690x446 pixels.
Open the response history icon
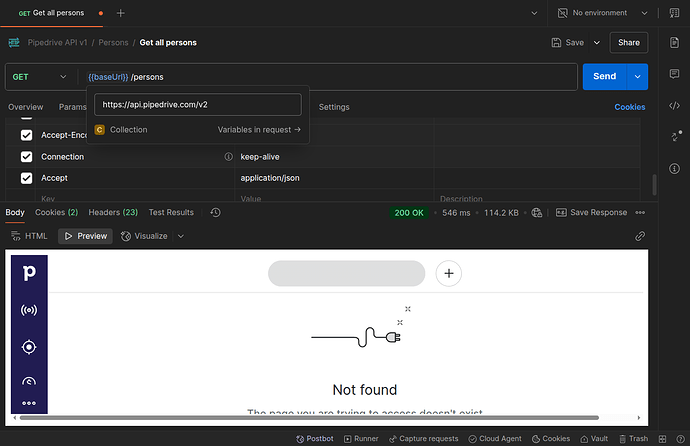[215, 212]
